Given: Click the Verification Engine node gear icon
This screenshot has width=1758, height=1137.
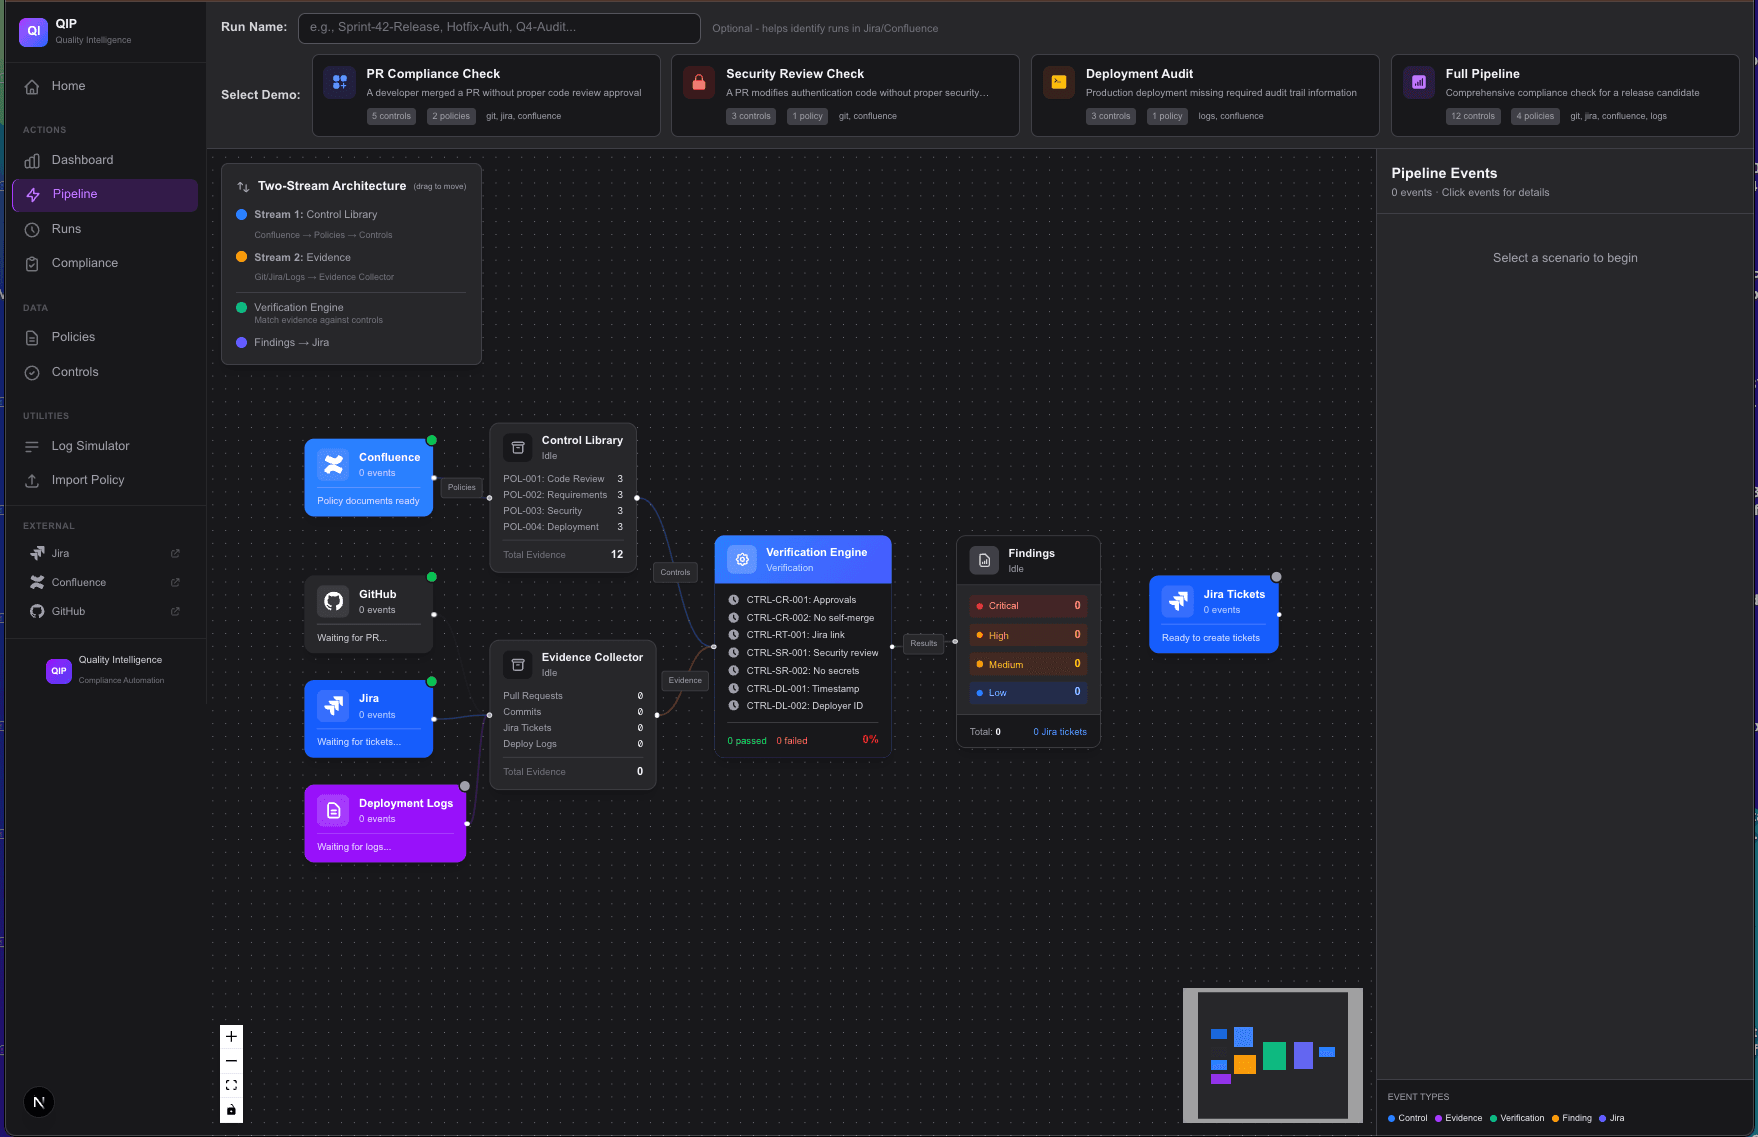Looking at the screenshot, I should [741, 559].
